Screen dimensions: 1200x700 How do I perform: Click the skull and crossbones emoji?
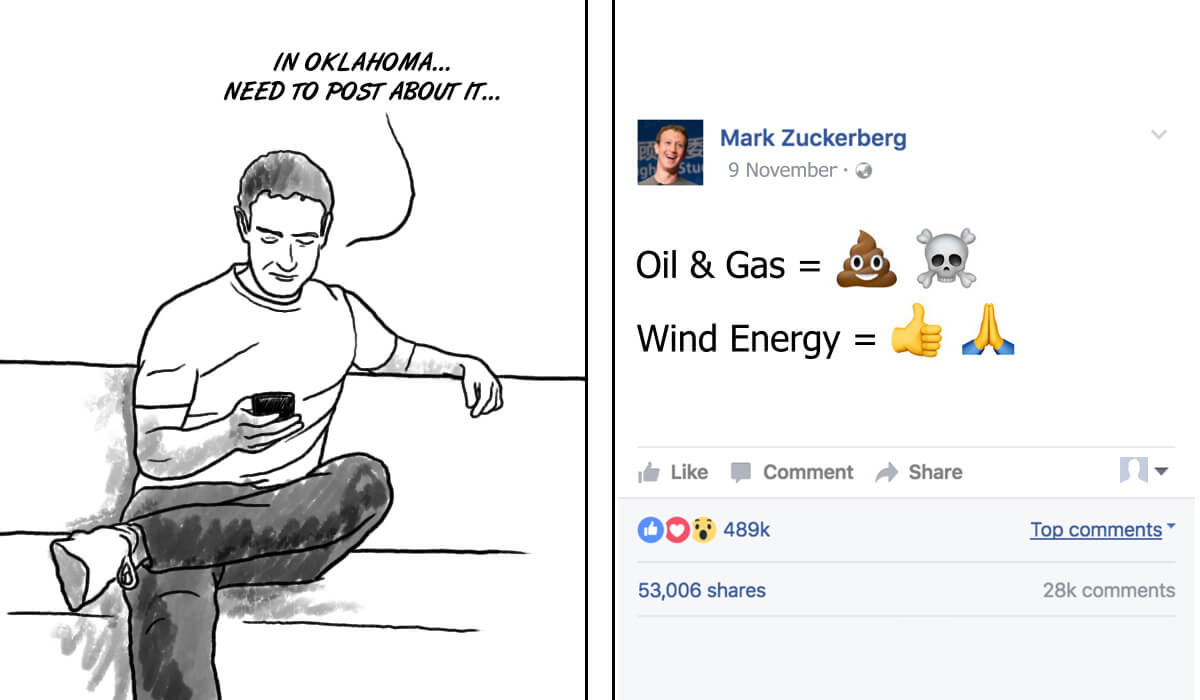tap(945, 260)
